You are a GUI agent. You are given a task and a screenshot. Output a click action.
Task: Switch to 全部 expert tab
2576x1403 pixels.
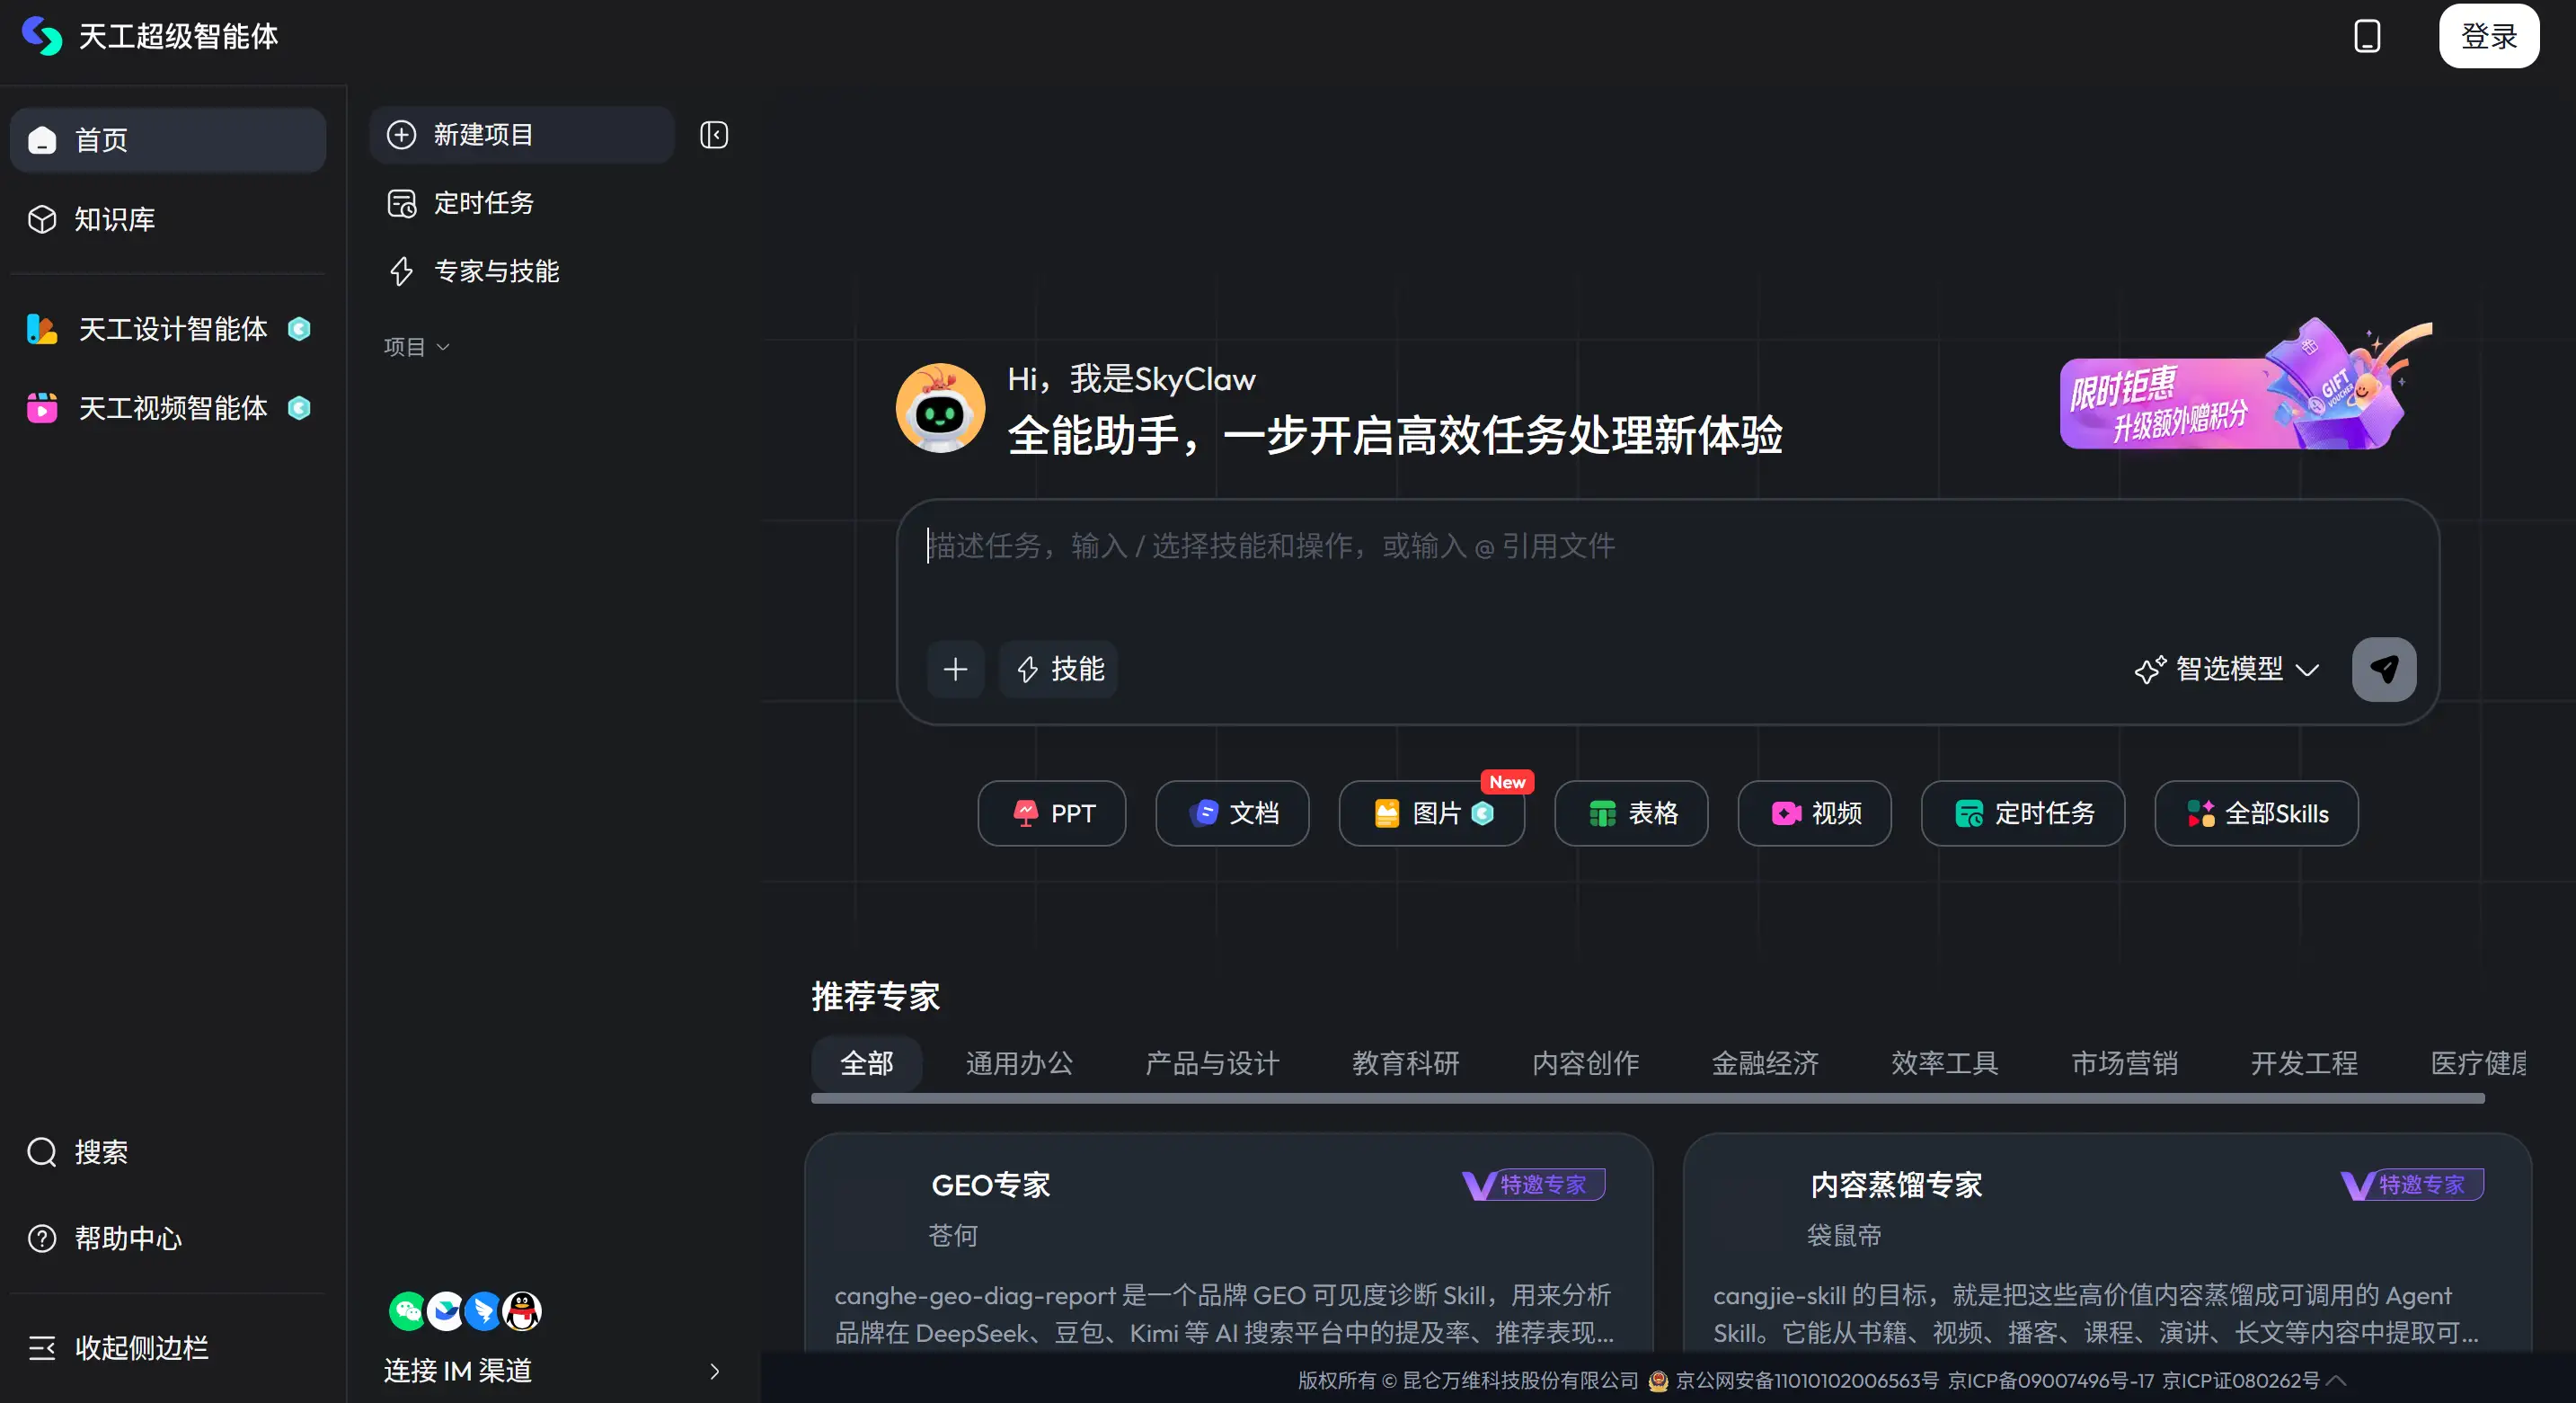[866, 1063]
